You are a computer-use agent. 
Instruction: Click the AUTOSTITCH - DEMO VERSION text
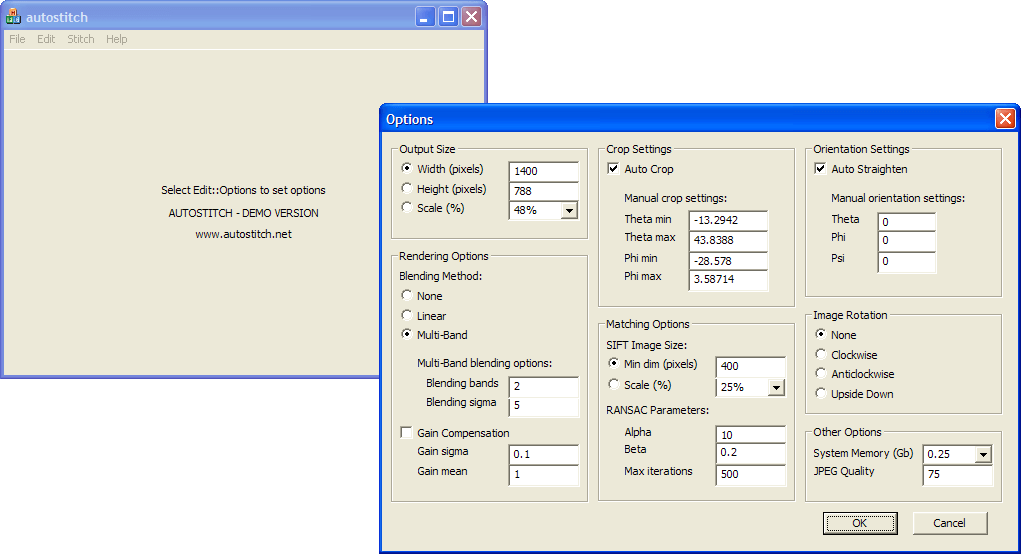coord(244,213)
